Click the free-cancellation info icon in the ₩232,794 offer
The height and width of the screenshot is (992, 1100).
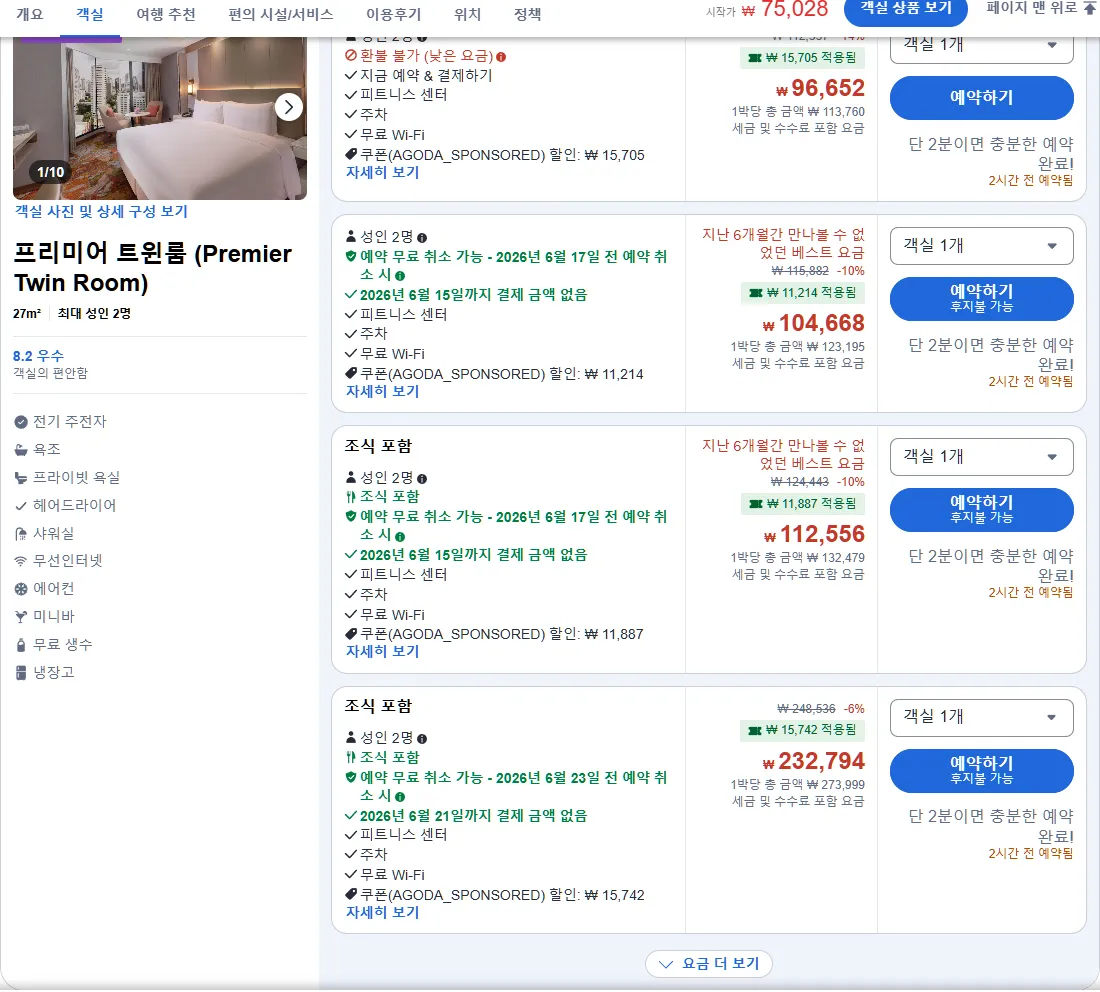[x=400, y=797]
